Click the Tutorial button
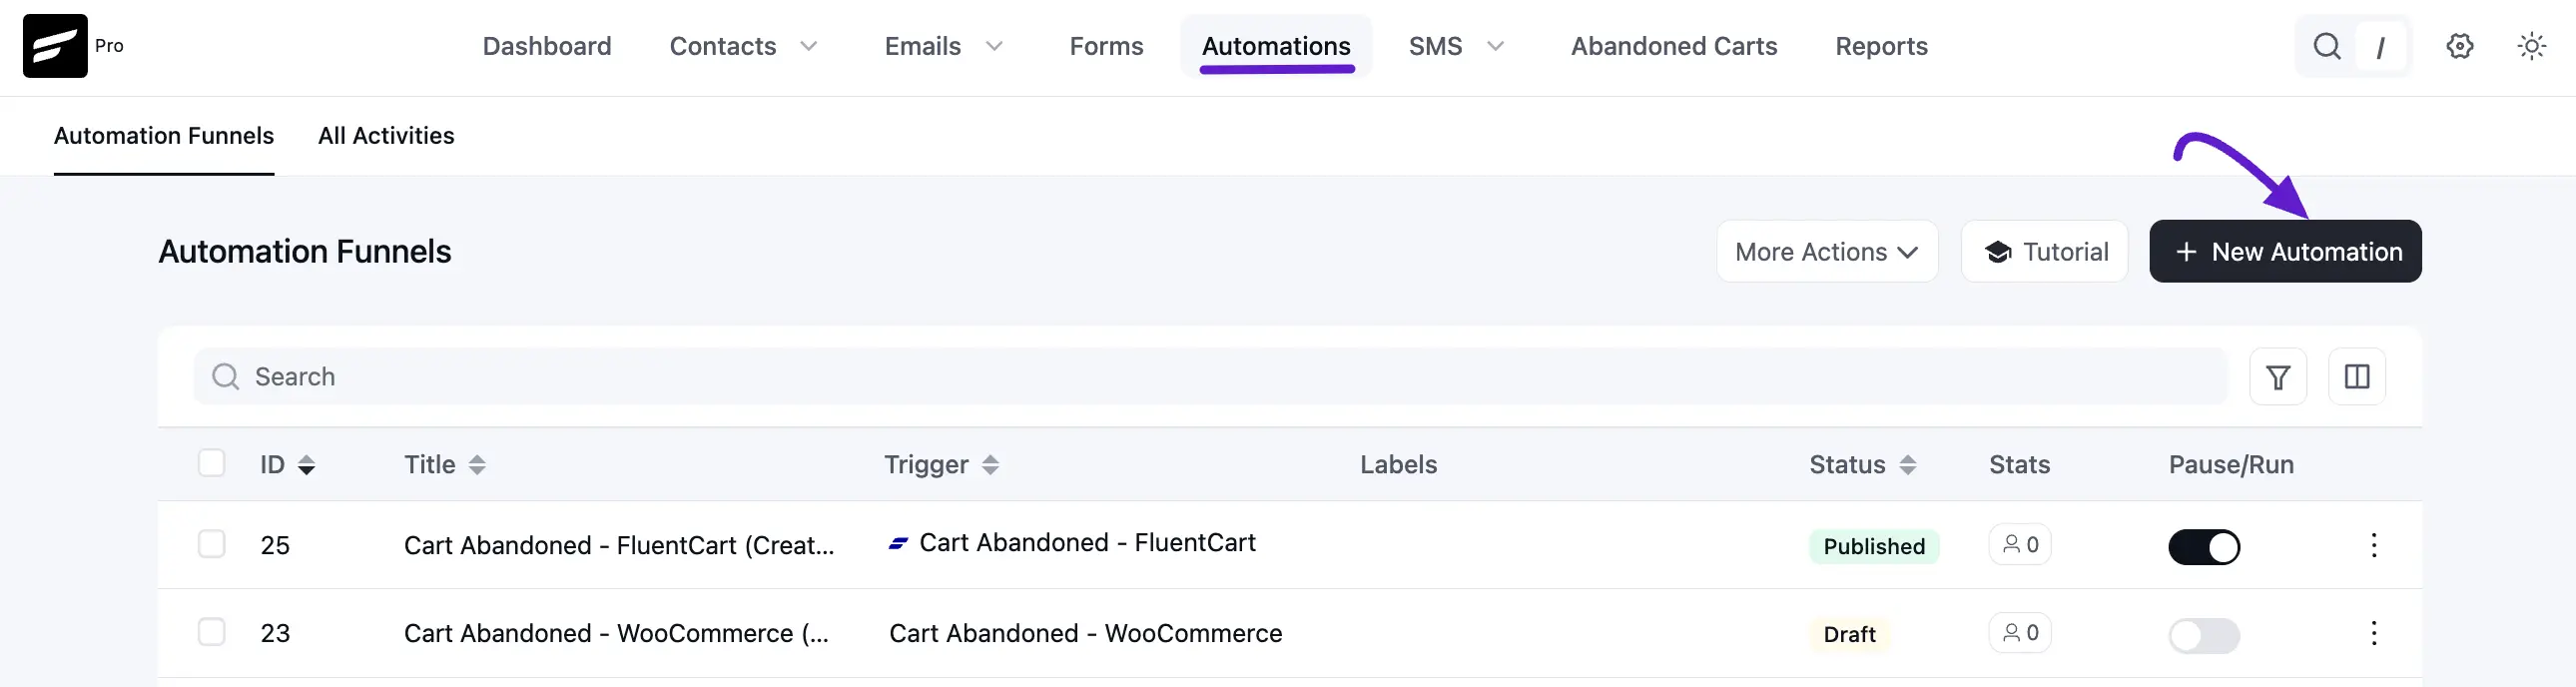 pyautogui.click(x=2044, y=252)
